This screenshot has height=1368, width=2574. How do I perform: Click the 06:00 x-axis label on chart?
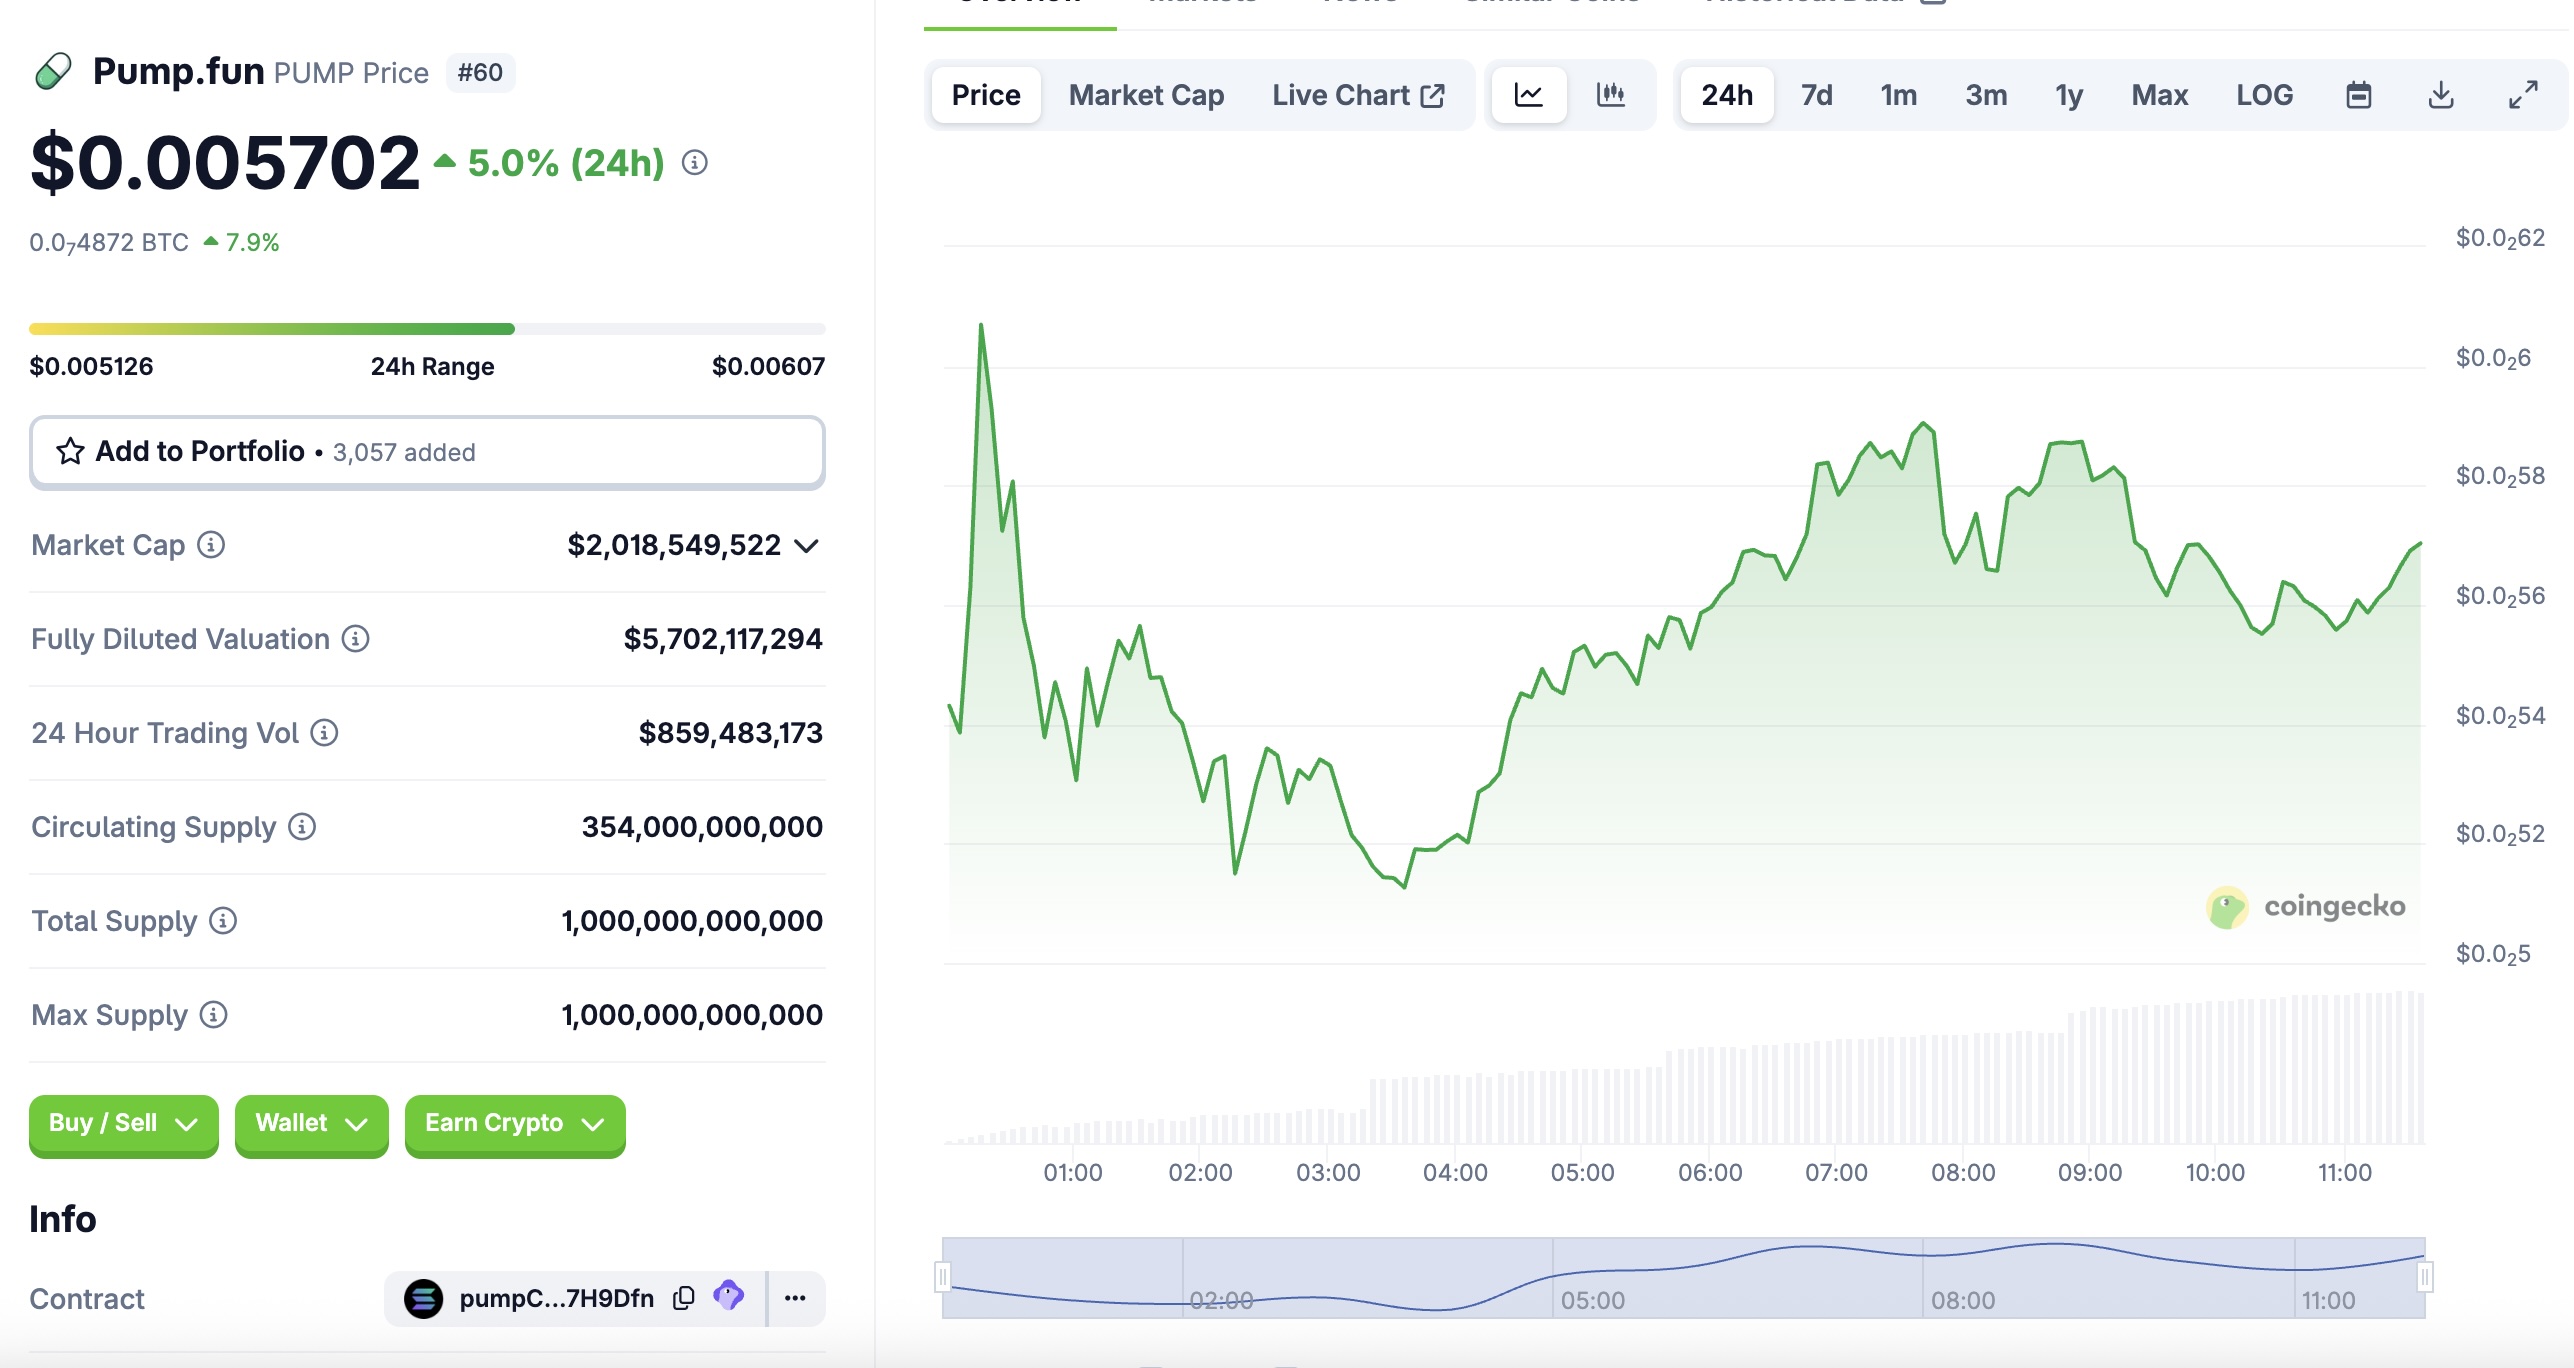coord(1709,1172)
